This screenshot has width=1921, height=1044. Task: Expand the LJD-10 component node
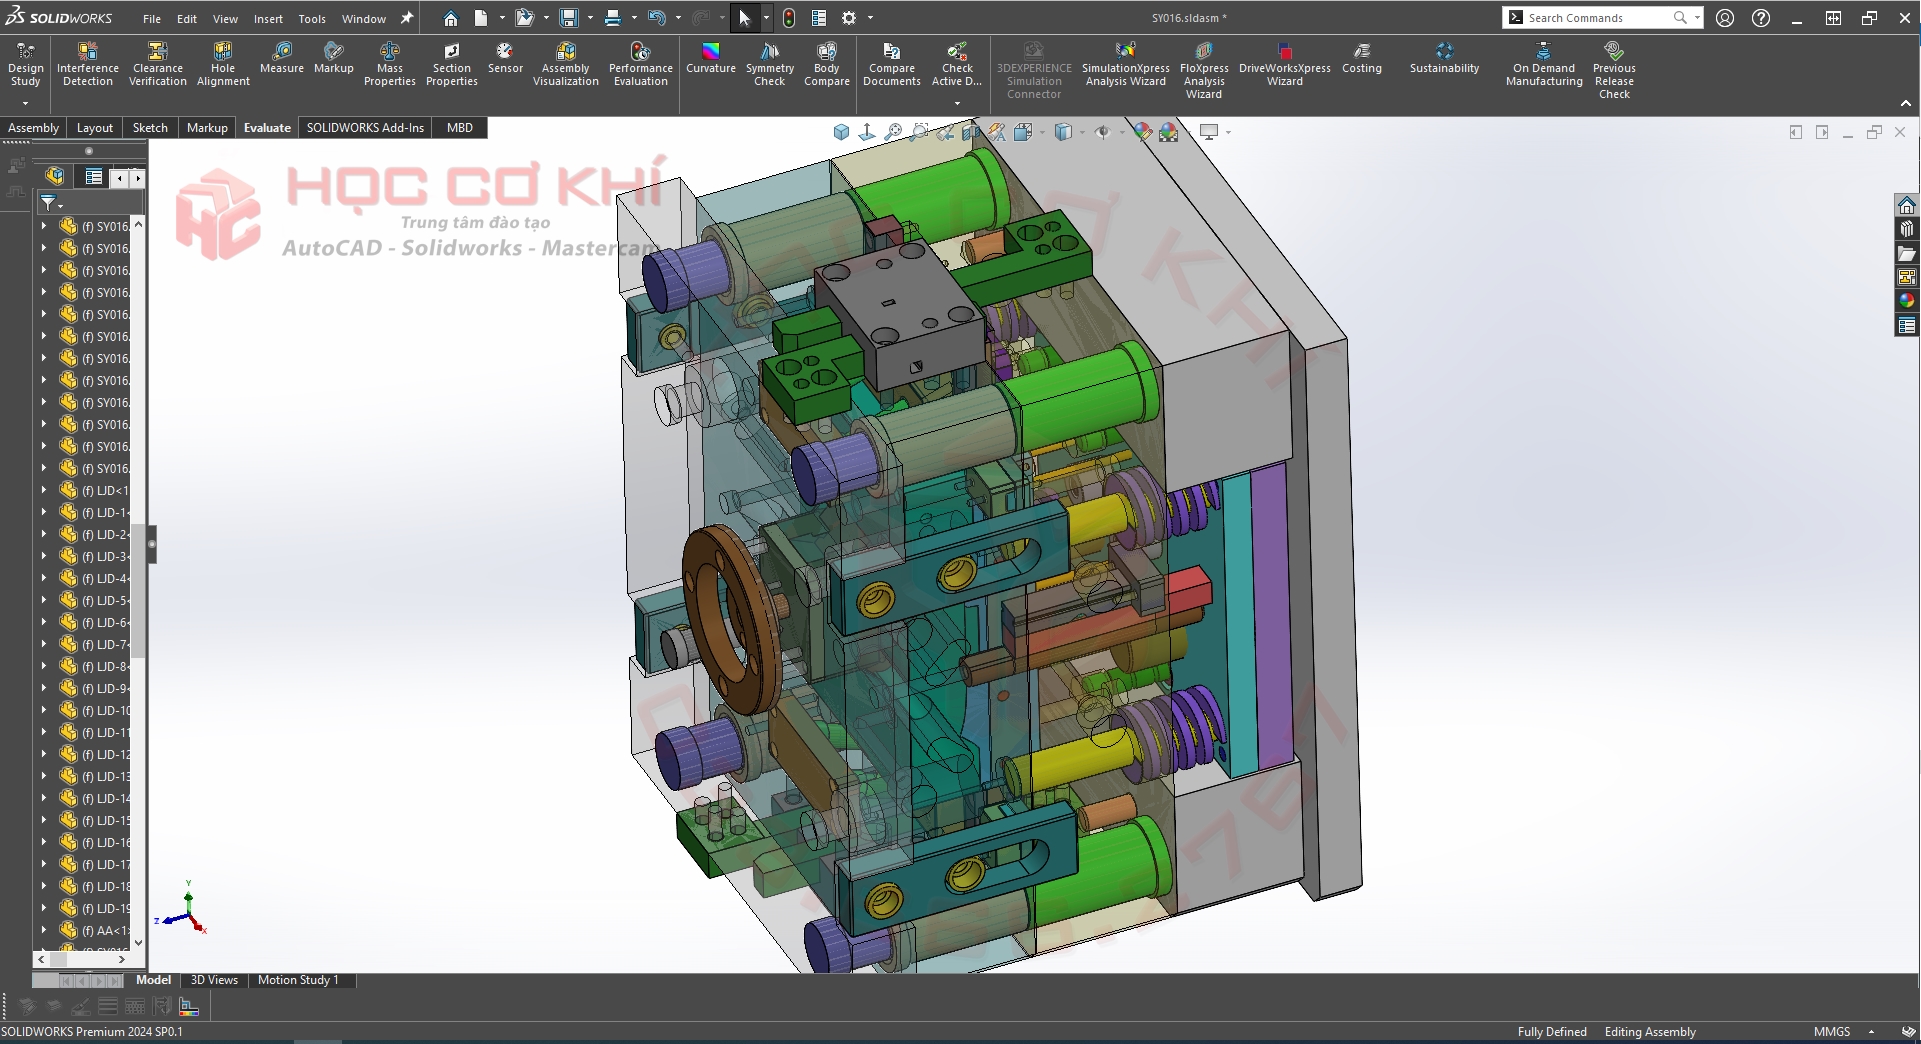(x=43, y=710)
